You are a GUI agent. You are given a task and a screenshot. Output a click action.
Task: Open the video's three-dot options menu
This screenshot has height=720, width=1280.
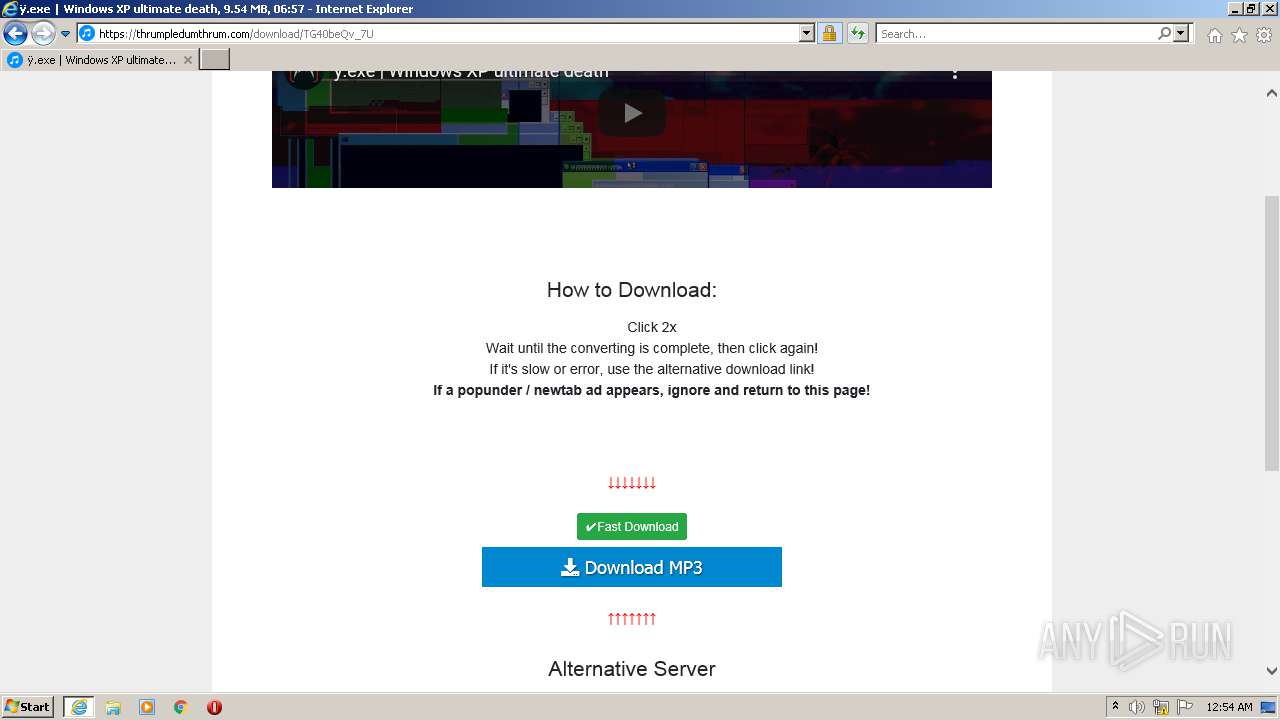955,73
